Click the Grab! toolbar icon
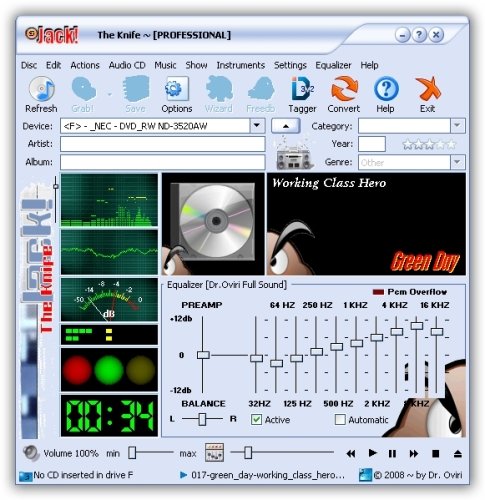The image size is (485, 500). (83, 89)
